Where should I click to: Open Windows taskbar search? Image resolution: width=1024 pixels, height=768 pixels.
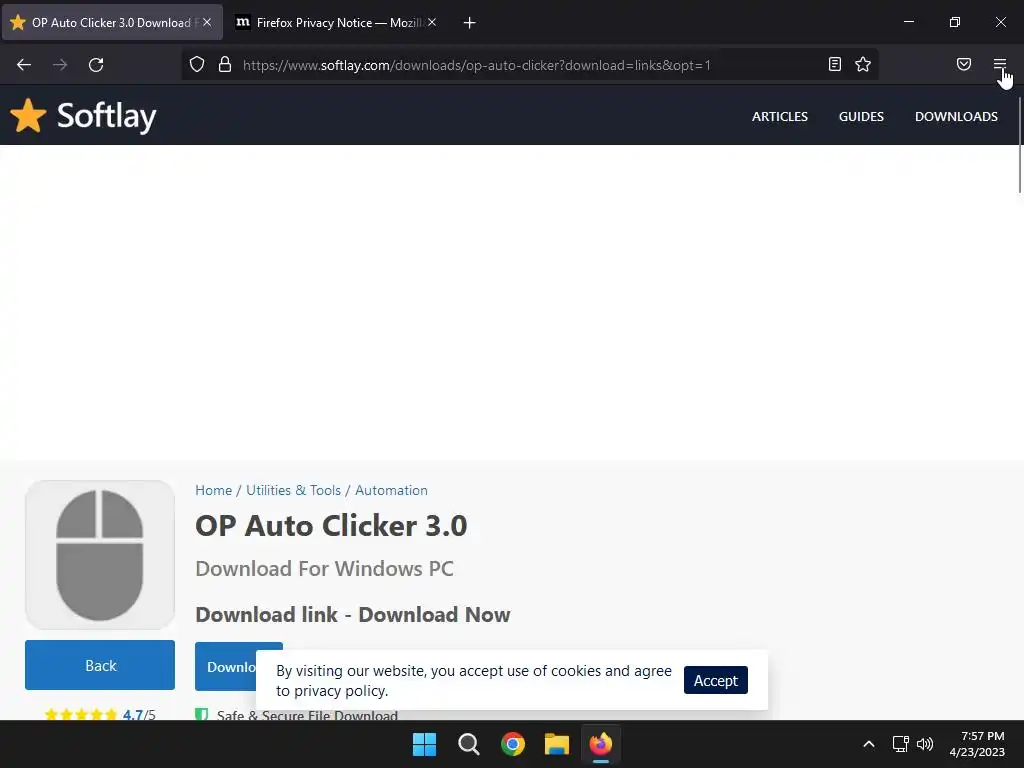[x=469, y=744]
